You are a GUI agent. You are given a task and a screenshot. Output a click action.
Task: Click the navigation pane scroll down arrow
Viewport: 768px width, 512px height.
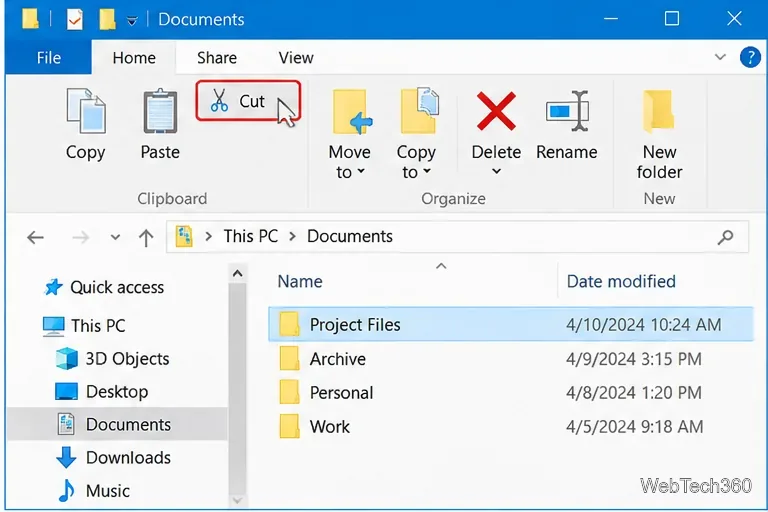(238, 501)
